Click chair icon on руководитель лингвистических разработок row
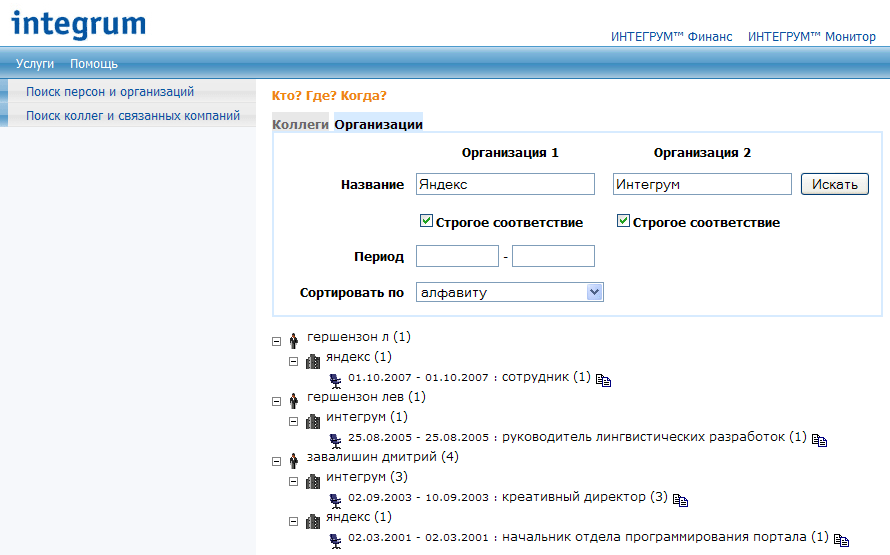 [x=335, y=441]
